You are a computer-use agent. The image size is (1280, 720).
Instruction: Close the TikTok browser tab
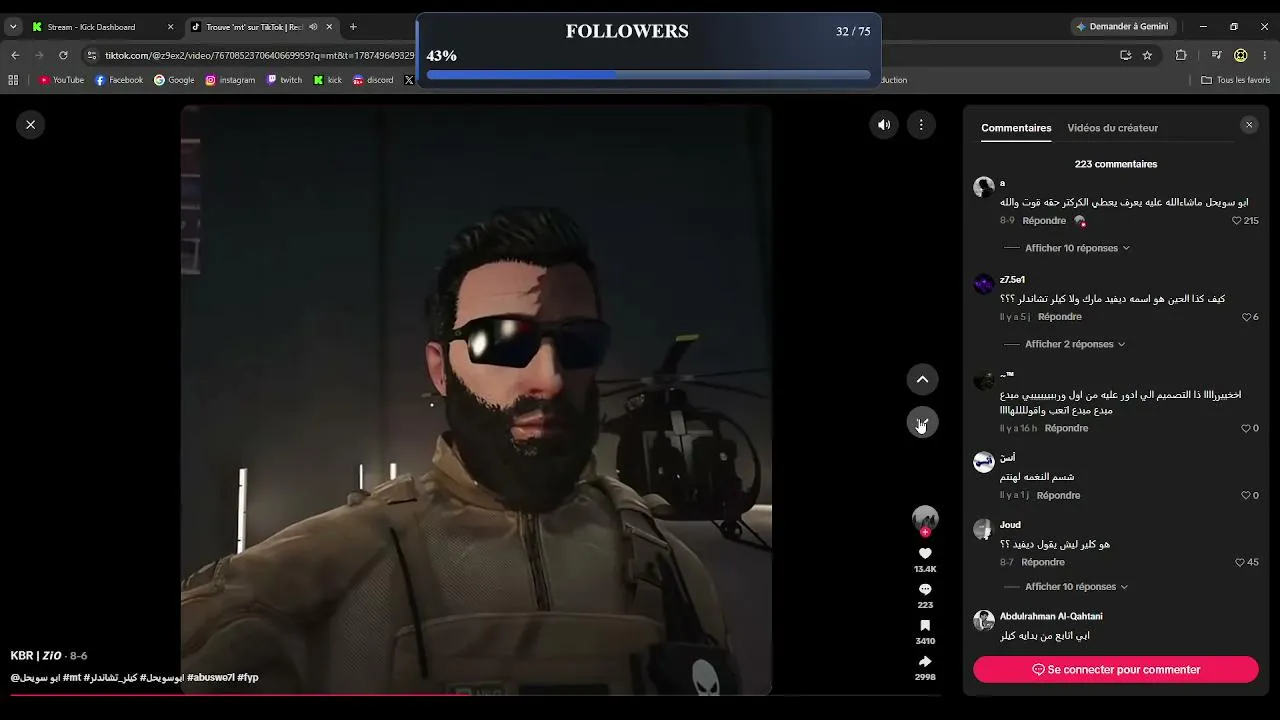pos(329,27)
